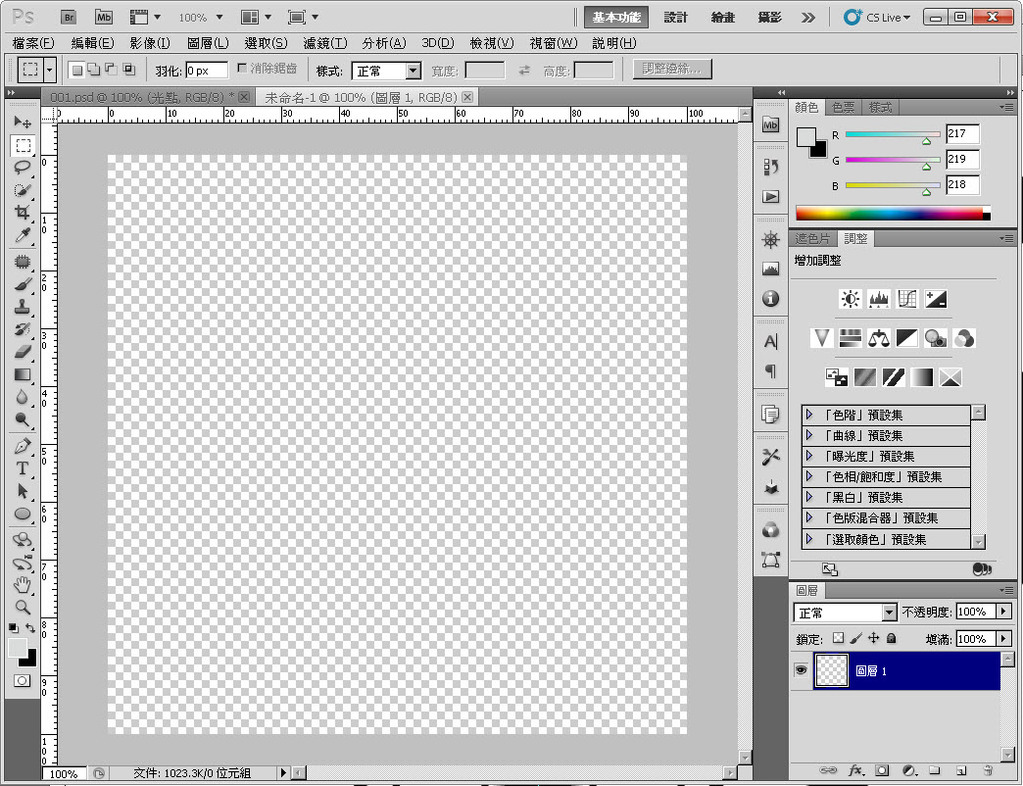Viewport: 1023px width, 786px height.
Task: Open the 樣式 dropdown in options bar
Action: tap(386, 71)
